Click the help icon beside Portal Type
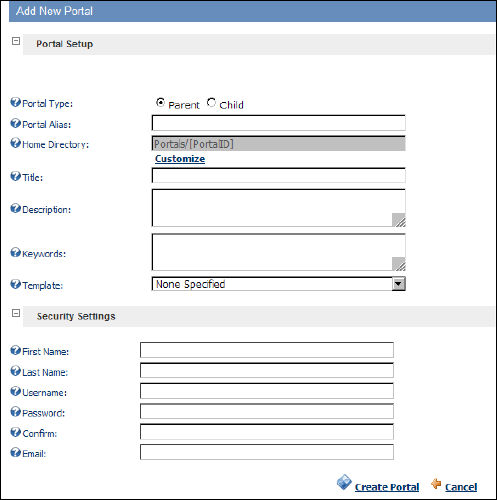The height and width of the screenshot is (500, 497). click(15, 102)
